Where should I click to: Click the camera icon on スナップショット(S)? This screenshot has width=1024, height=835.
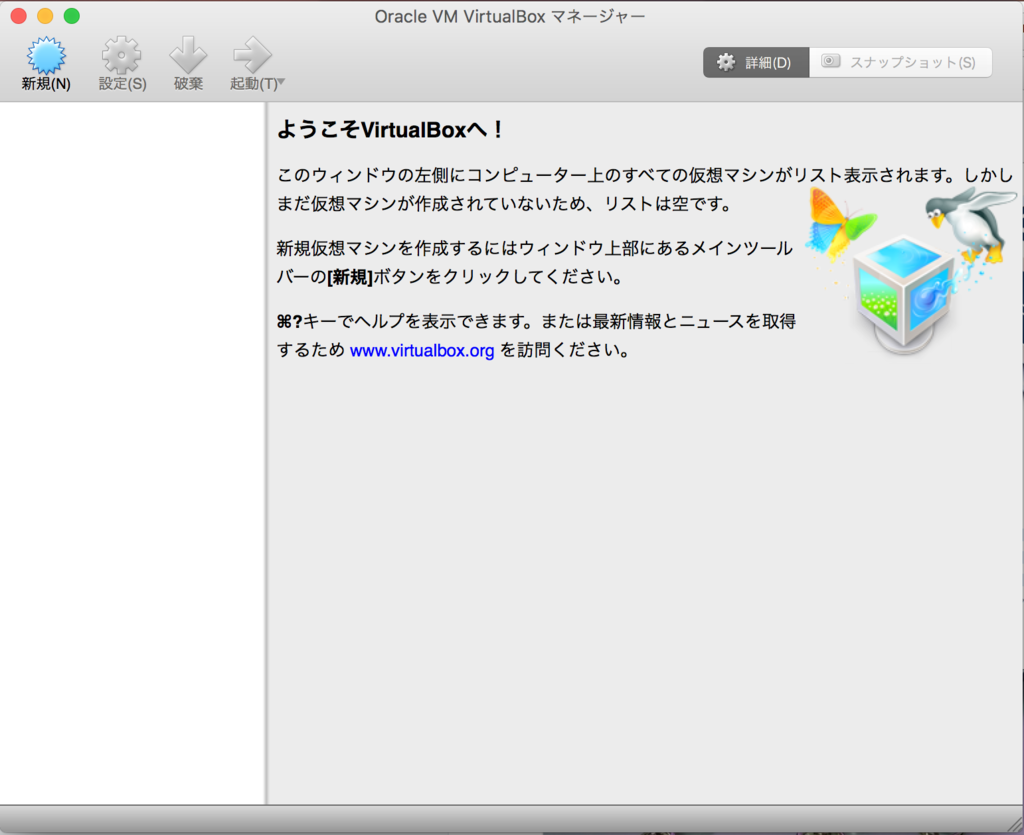pos(830,61)
